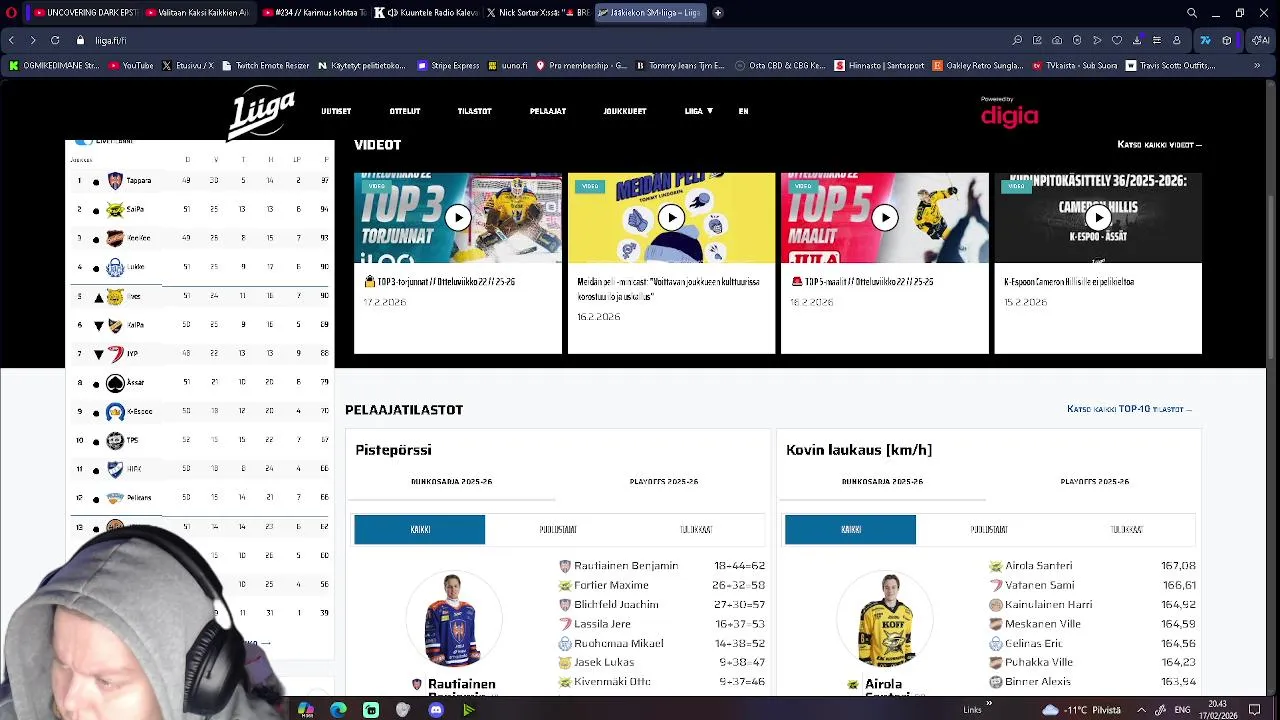Go back to previous page
Screen dimensions: 1280x720
(x=11, y=40)
